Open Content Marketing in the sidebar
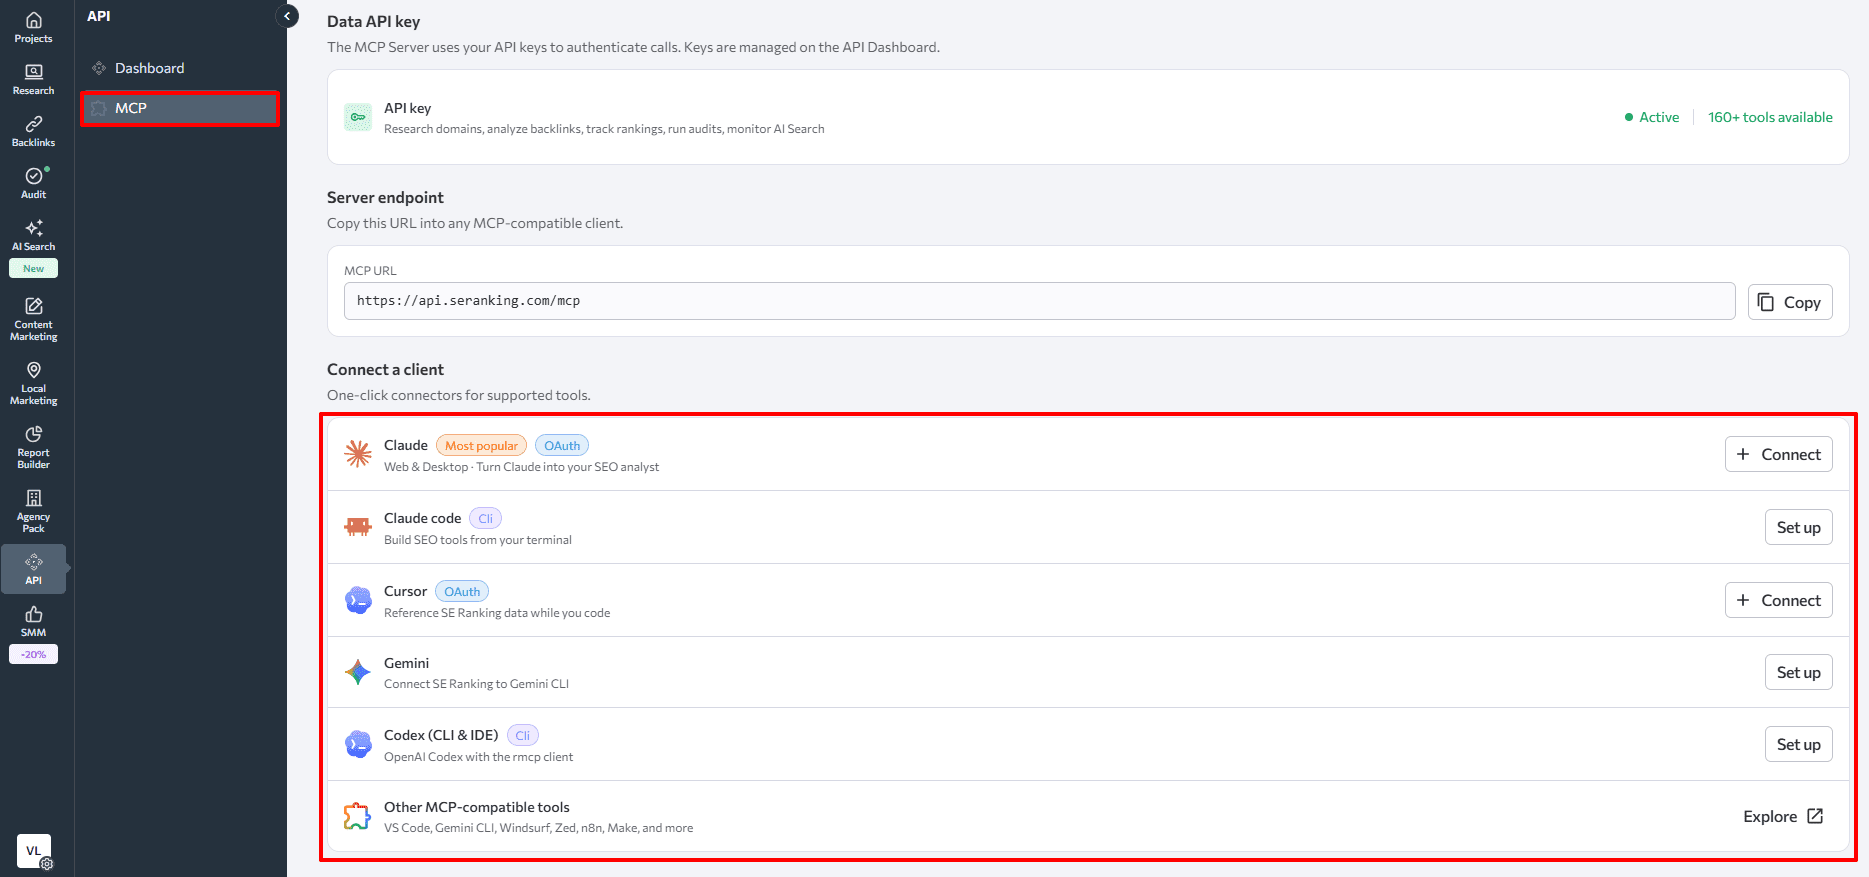1869x877 pixels. (x=33, y=319)
